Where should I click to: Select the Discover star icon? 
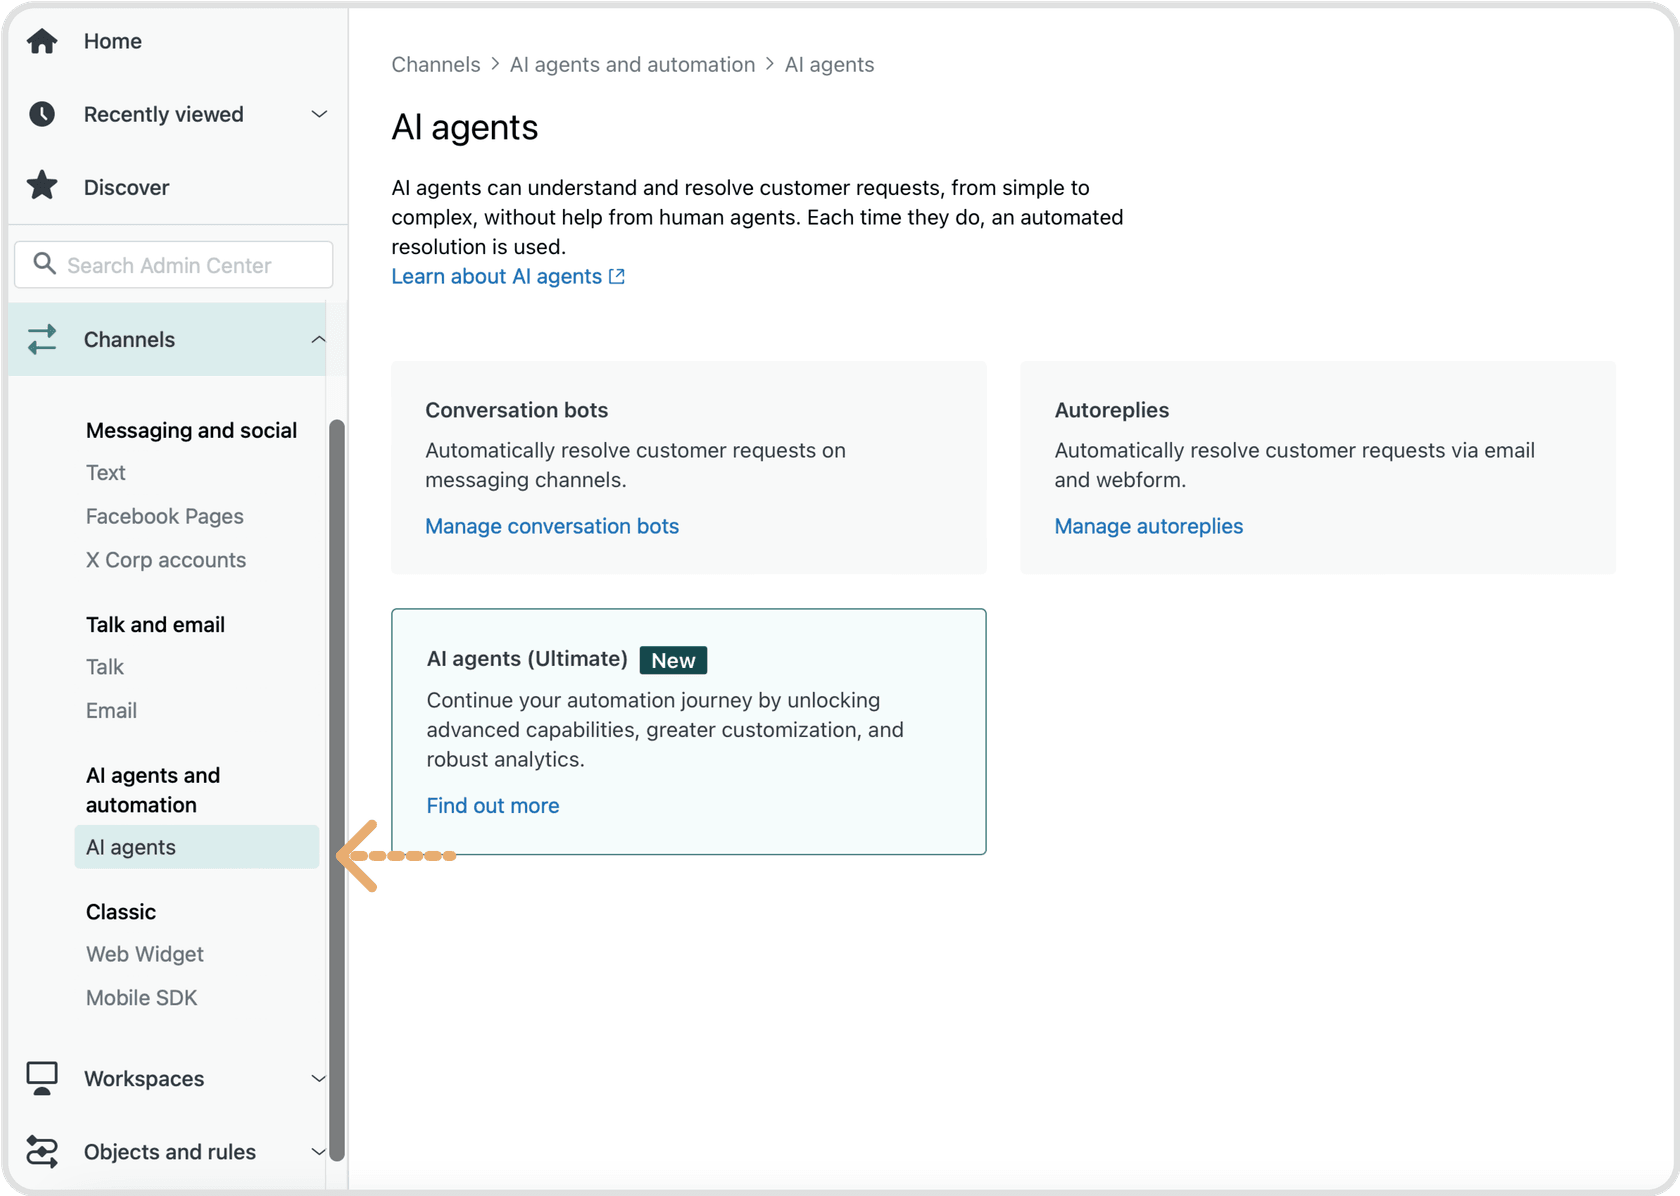coord(42,185)
